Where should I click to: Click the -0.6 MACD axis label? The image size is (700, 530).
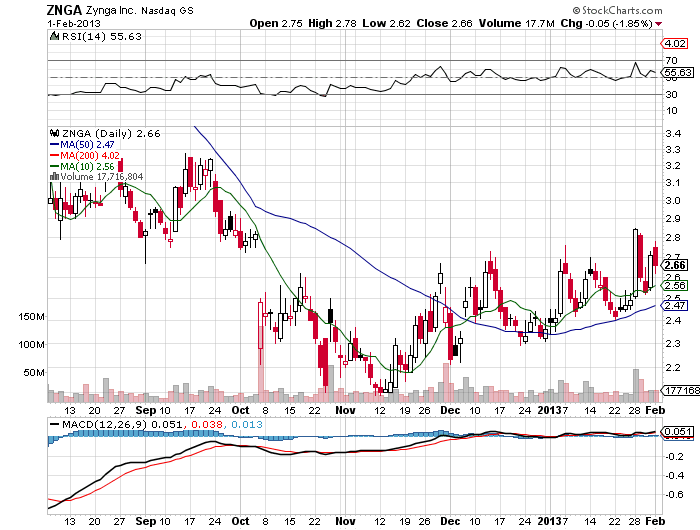point(674,494)
